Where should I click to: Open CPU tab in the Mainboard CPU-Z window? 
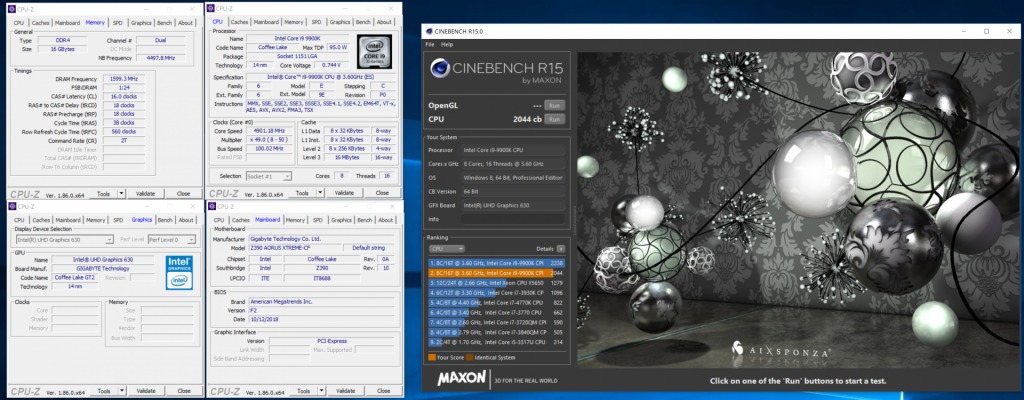(219, 220)
